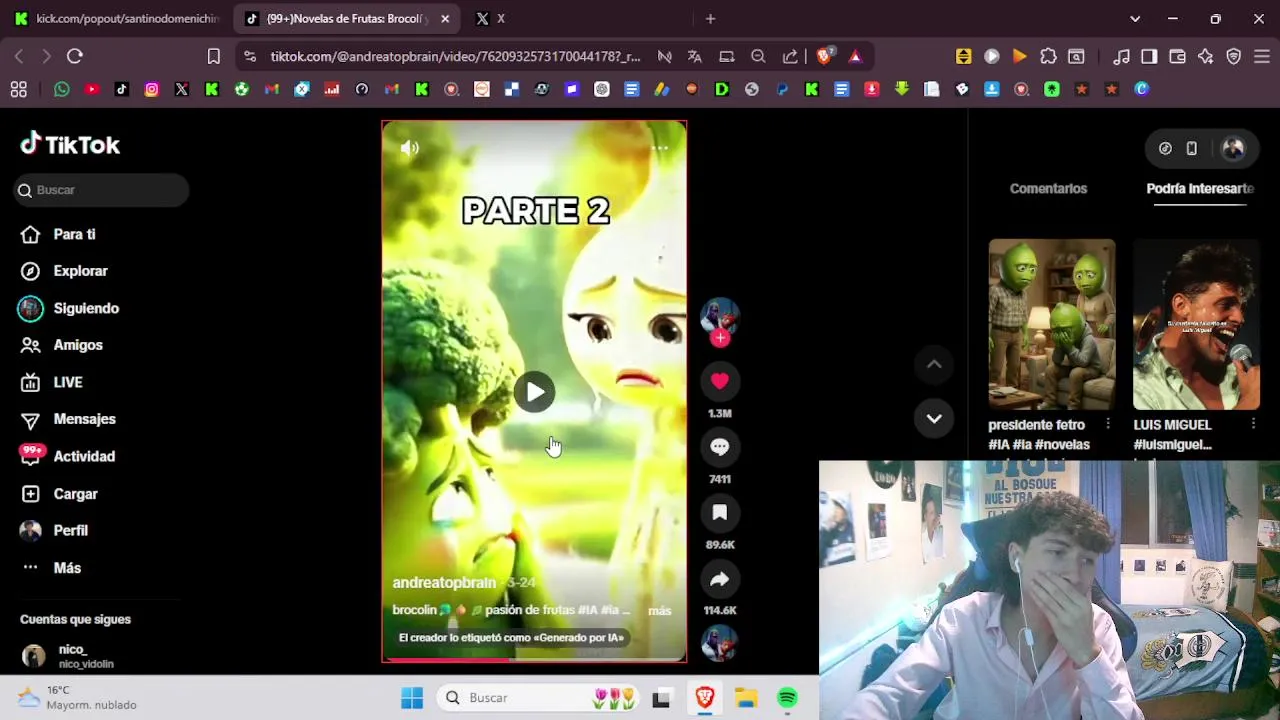1280x720 pixels.
Task: Open Instagram bookmark in bookmarks bar
Action: pos(152,89)
